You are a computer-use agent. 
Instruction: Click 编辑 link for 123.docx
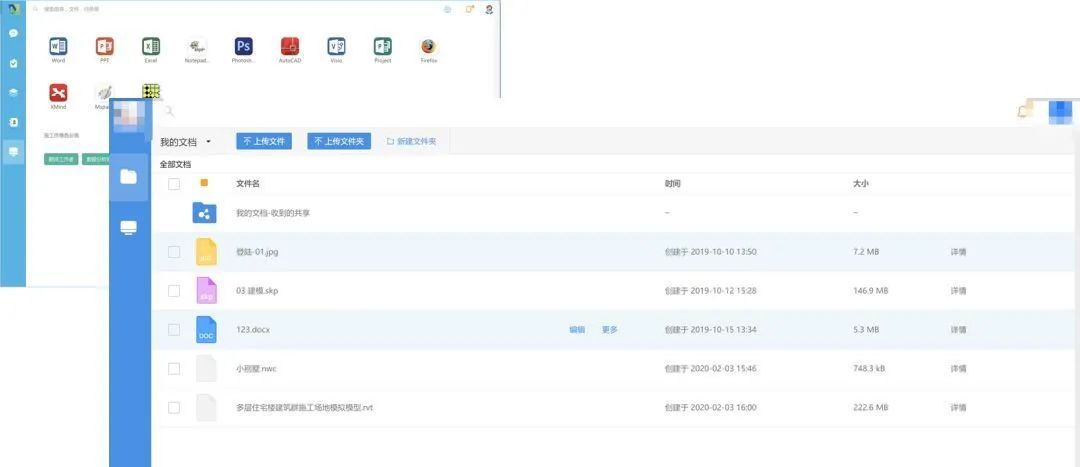[577, 329]
